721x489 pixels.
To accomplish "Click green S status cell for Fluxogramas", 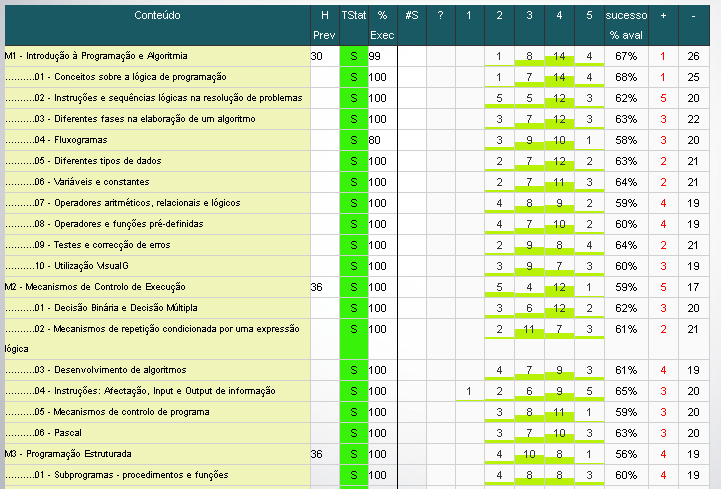I will click(x=353, y=140).
